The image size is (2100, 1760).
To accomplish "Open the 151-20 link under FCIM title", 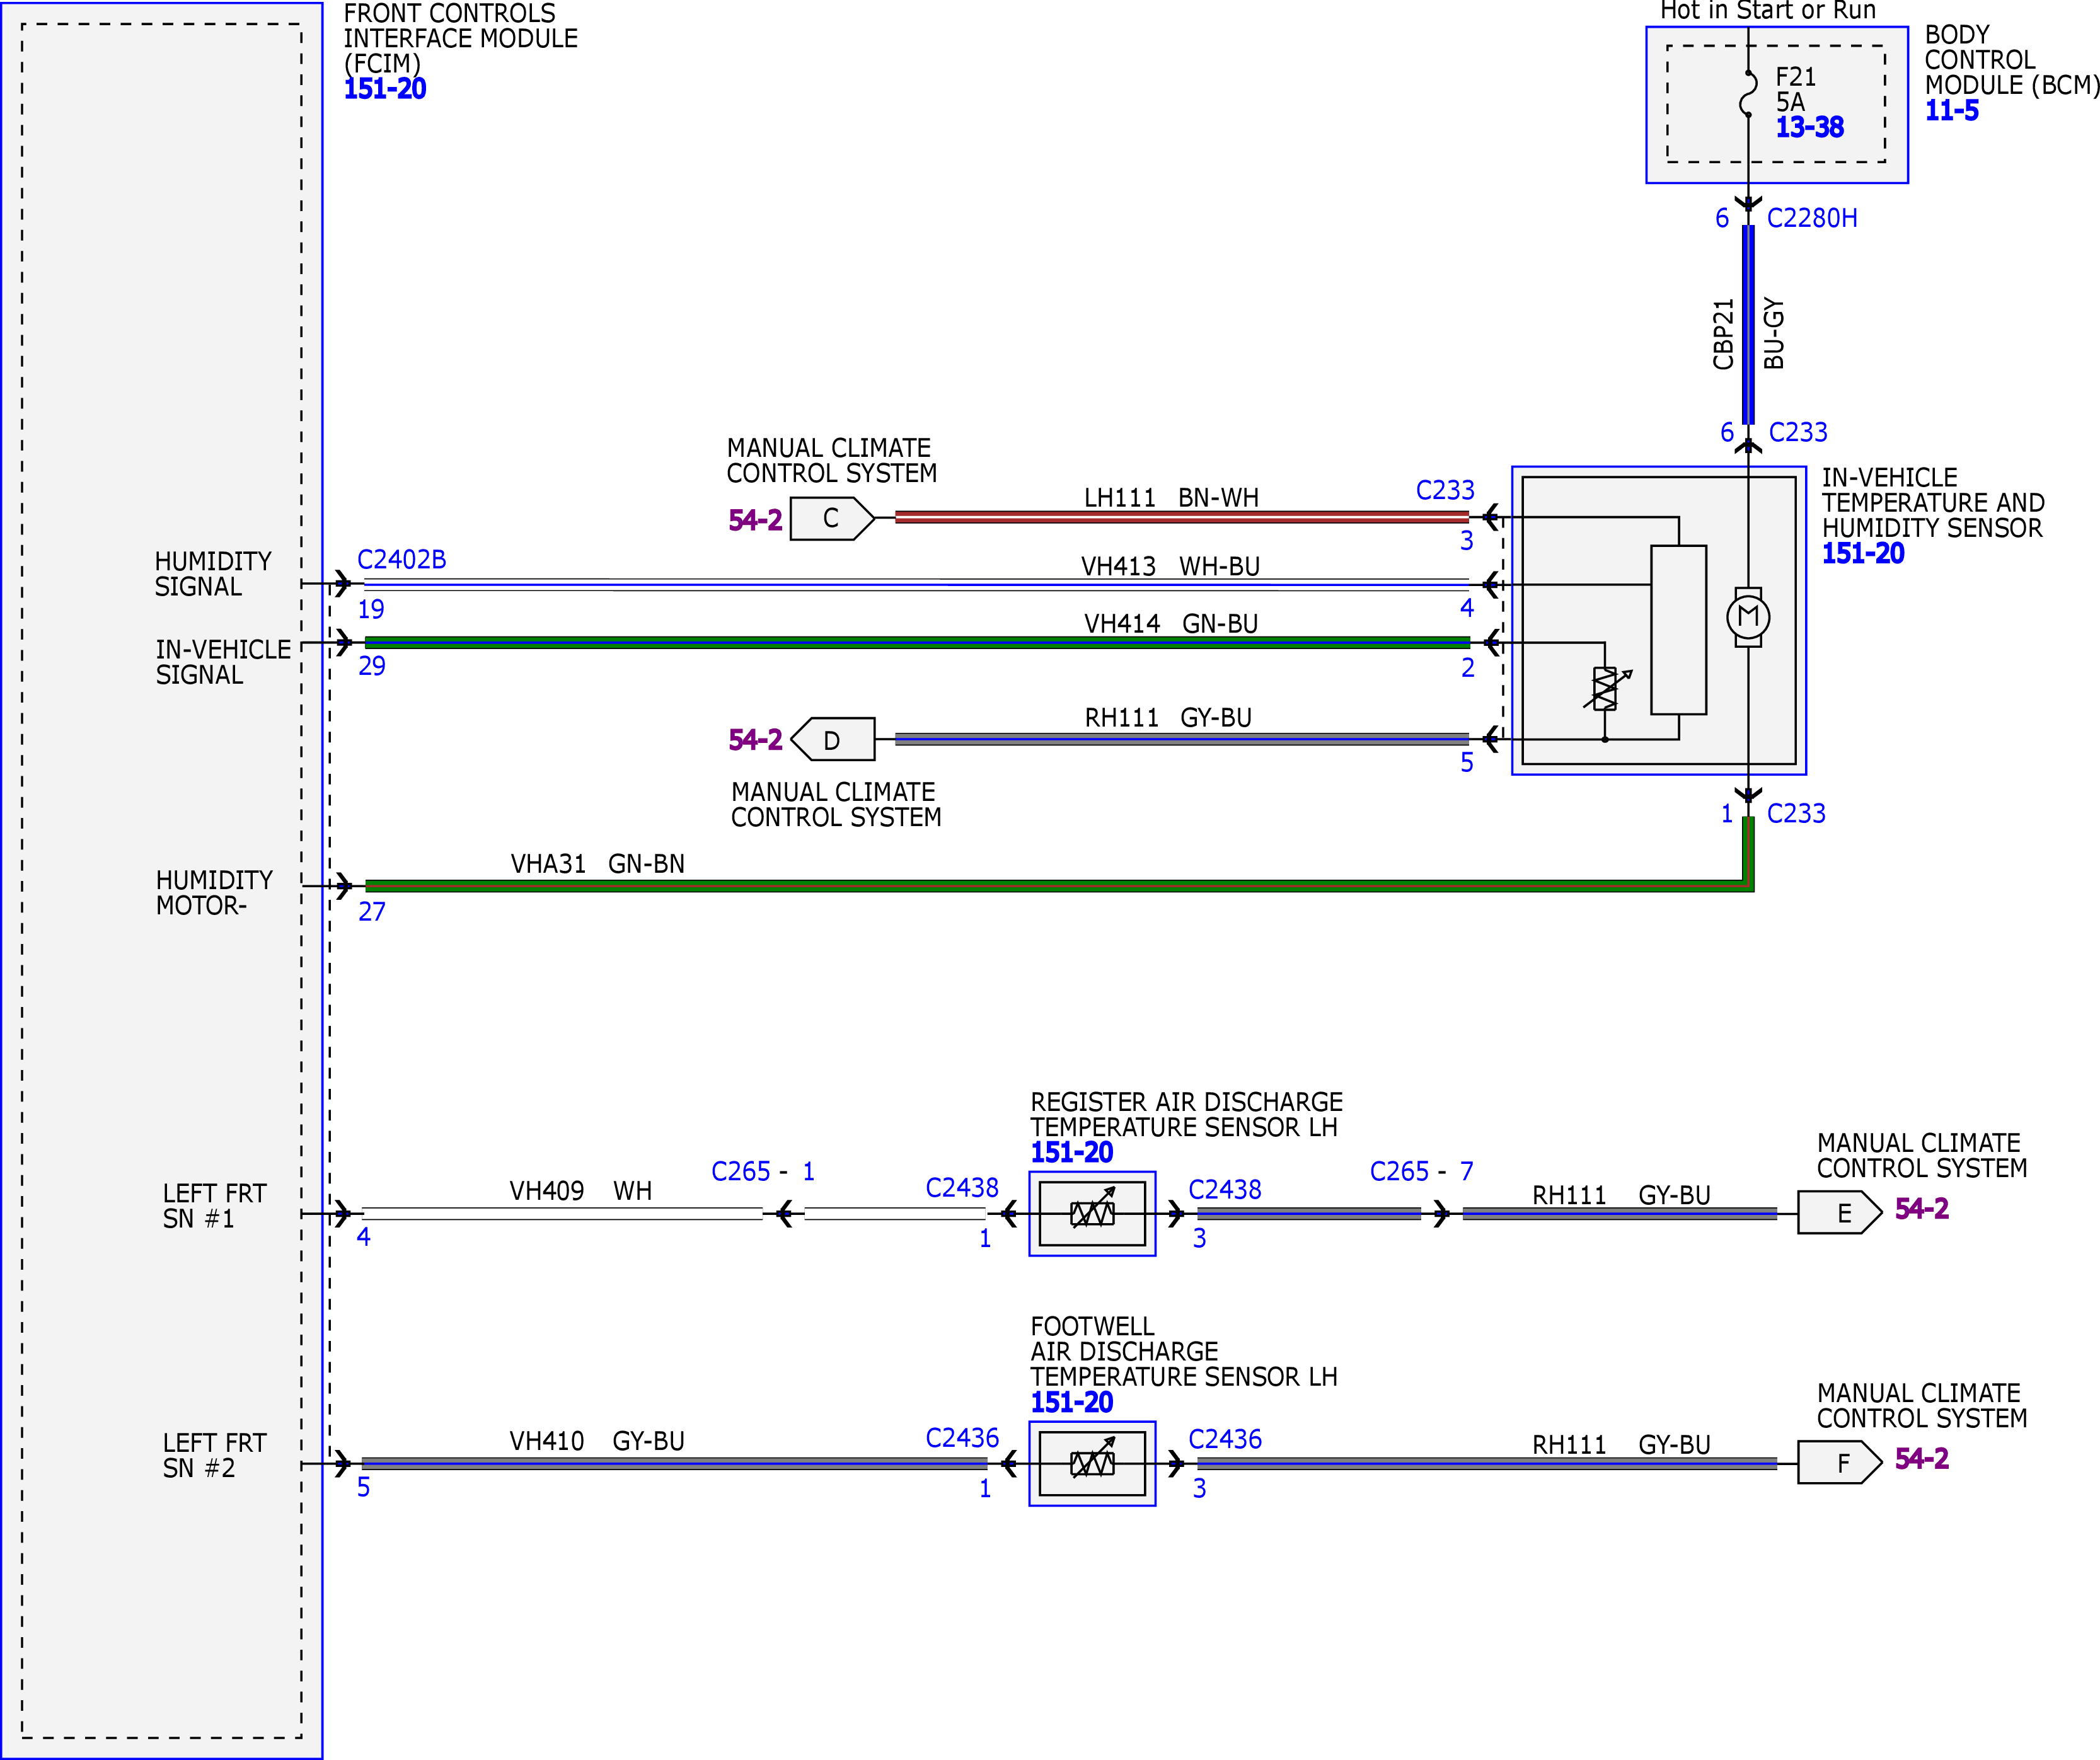I will pyautogui.click(x=385, y=89).
